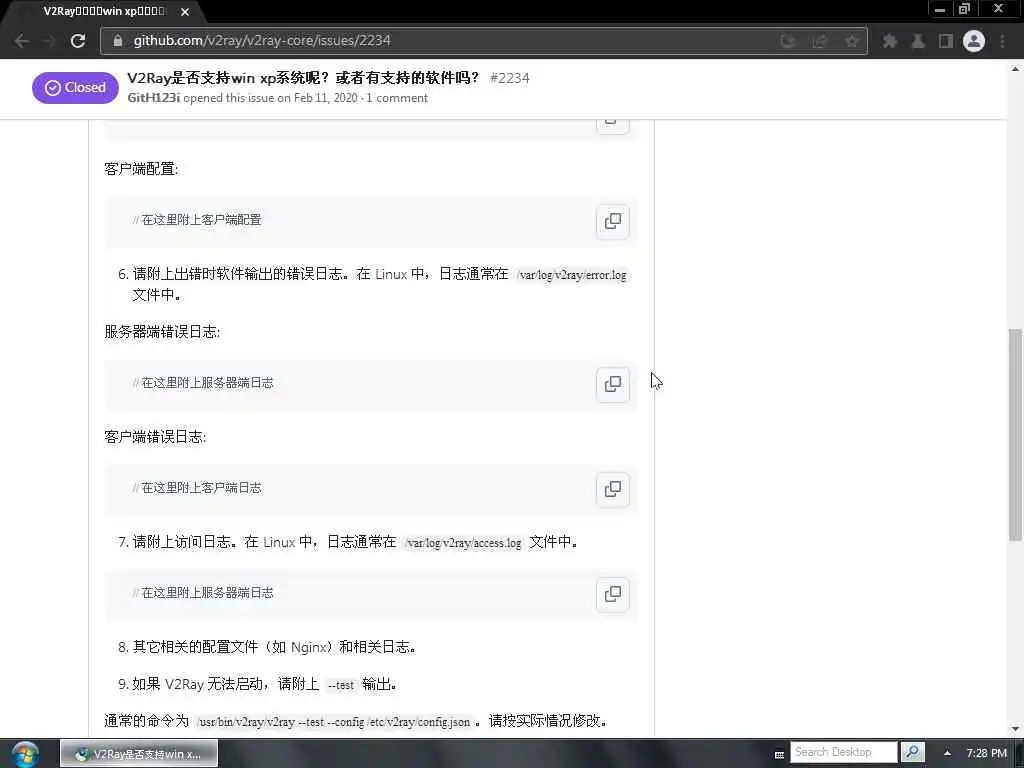Click the issue title text
Screen dimensions: 1024x768
click(x=303, y=78)
